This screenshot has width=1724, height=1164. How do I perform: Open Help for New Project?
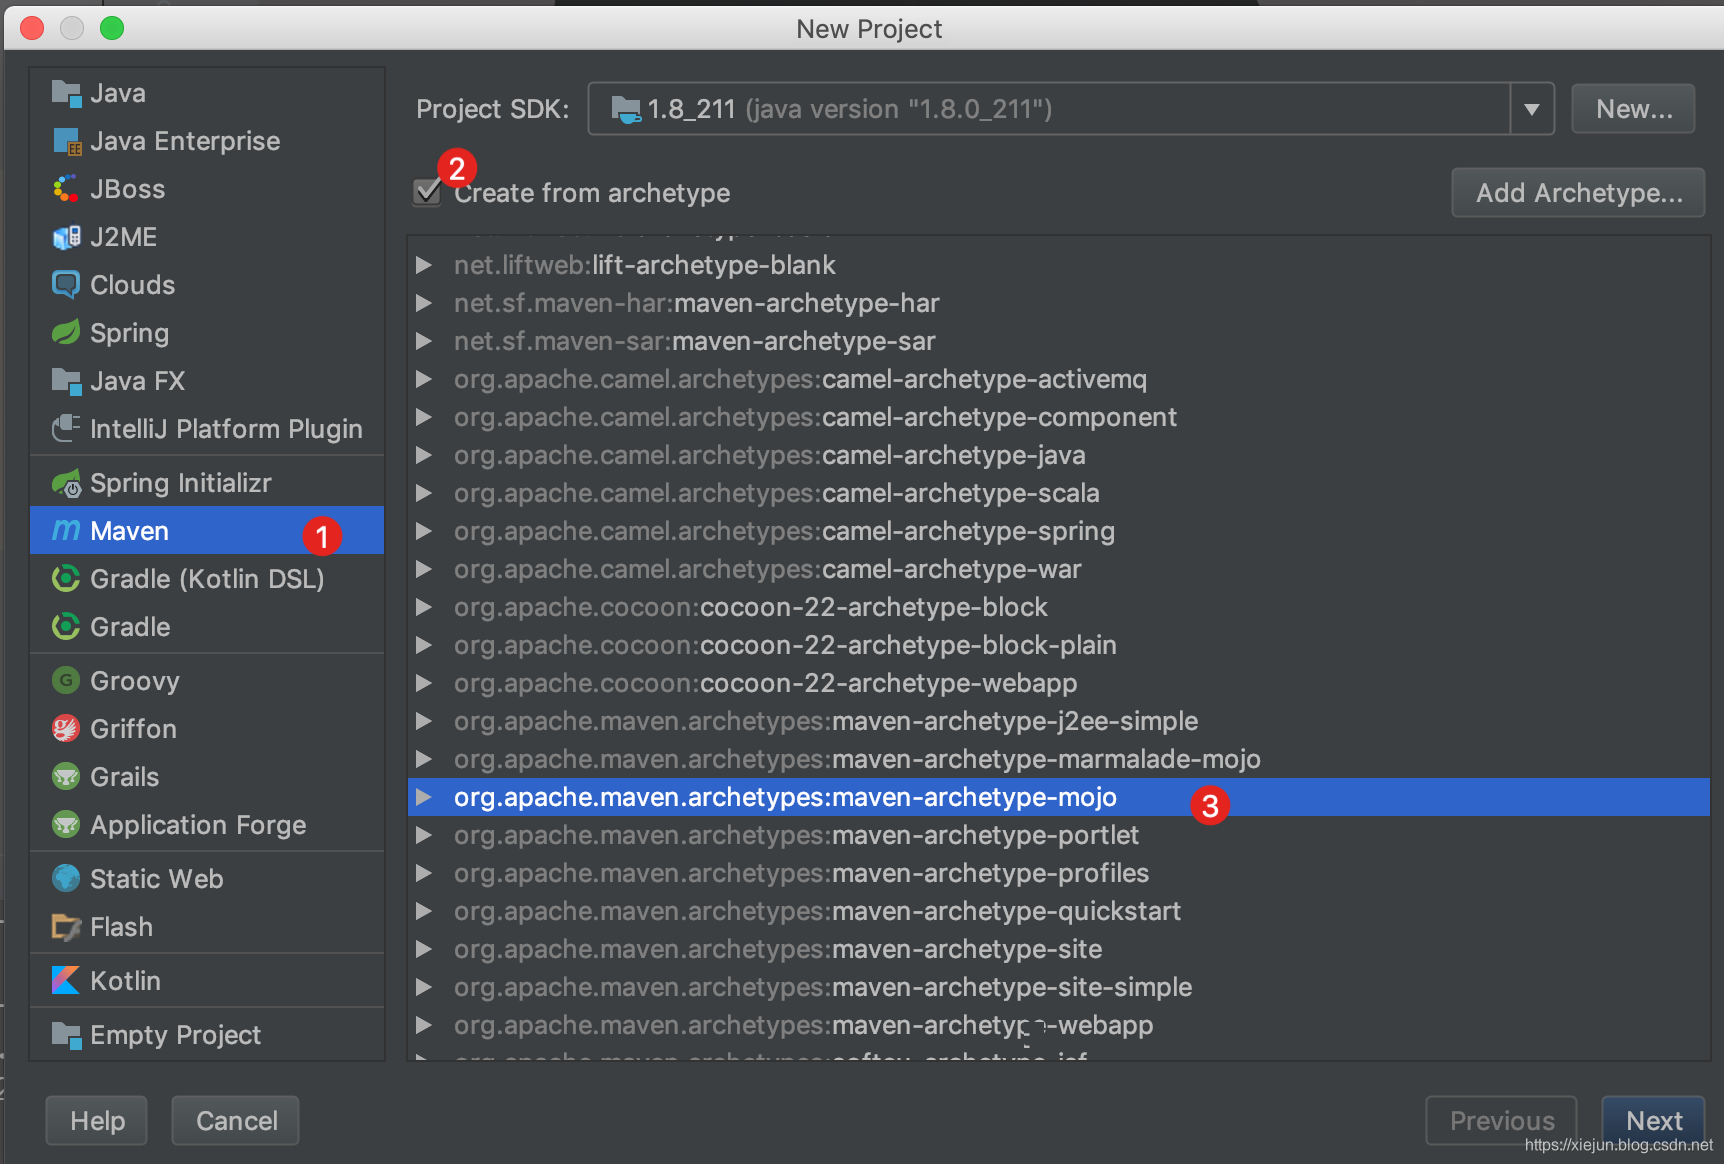click(97, 1120)
